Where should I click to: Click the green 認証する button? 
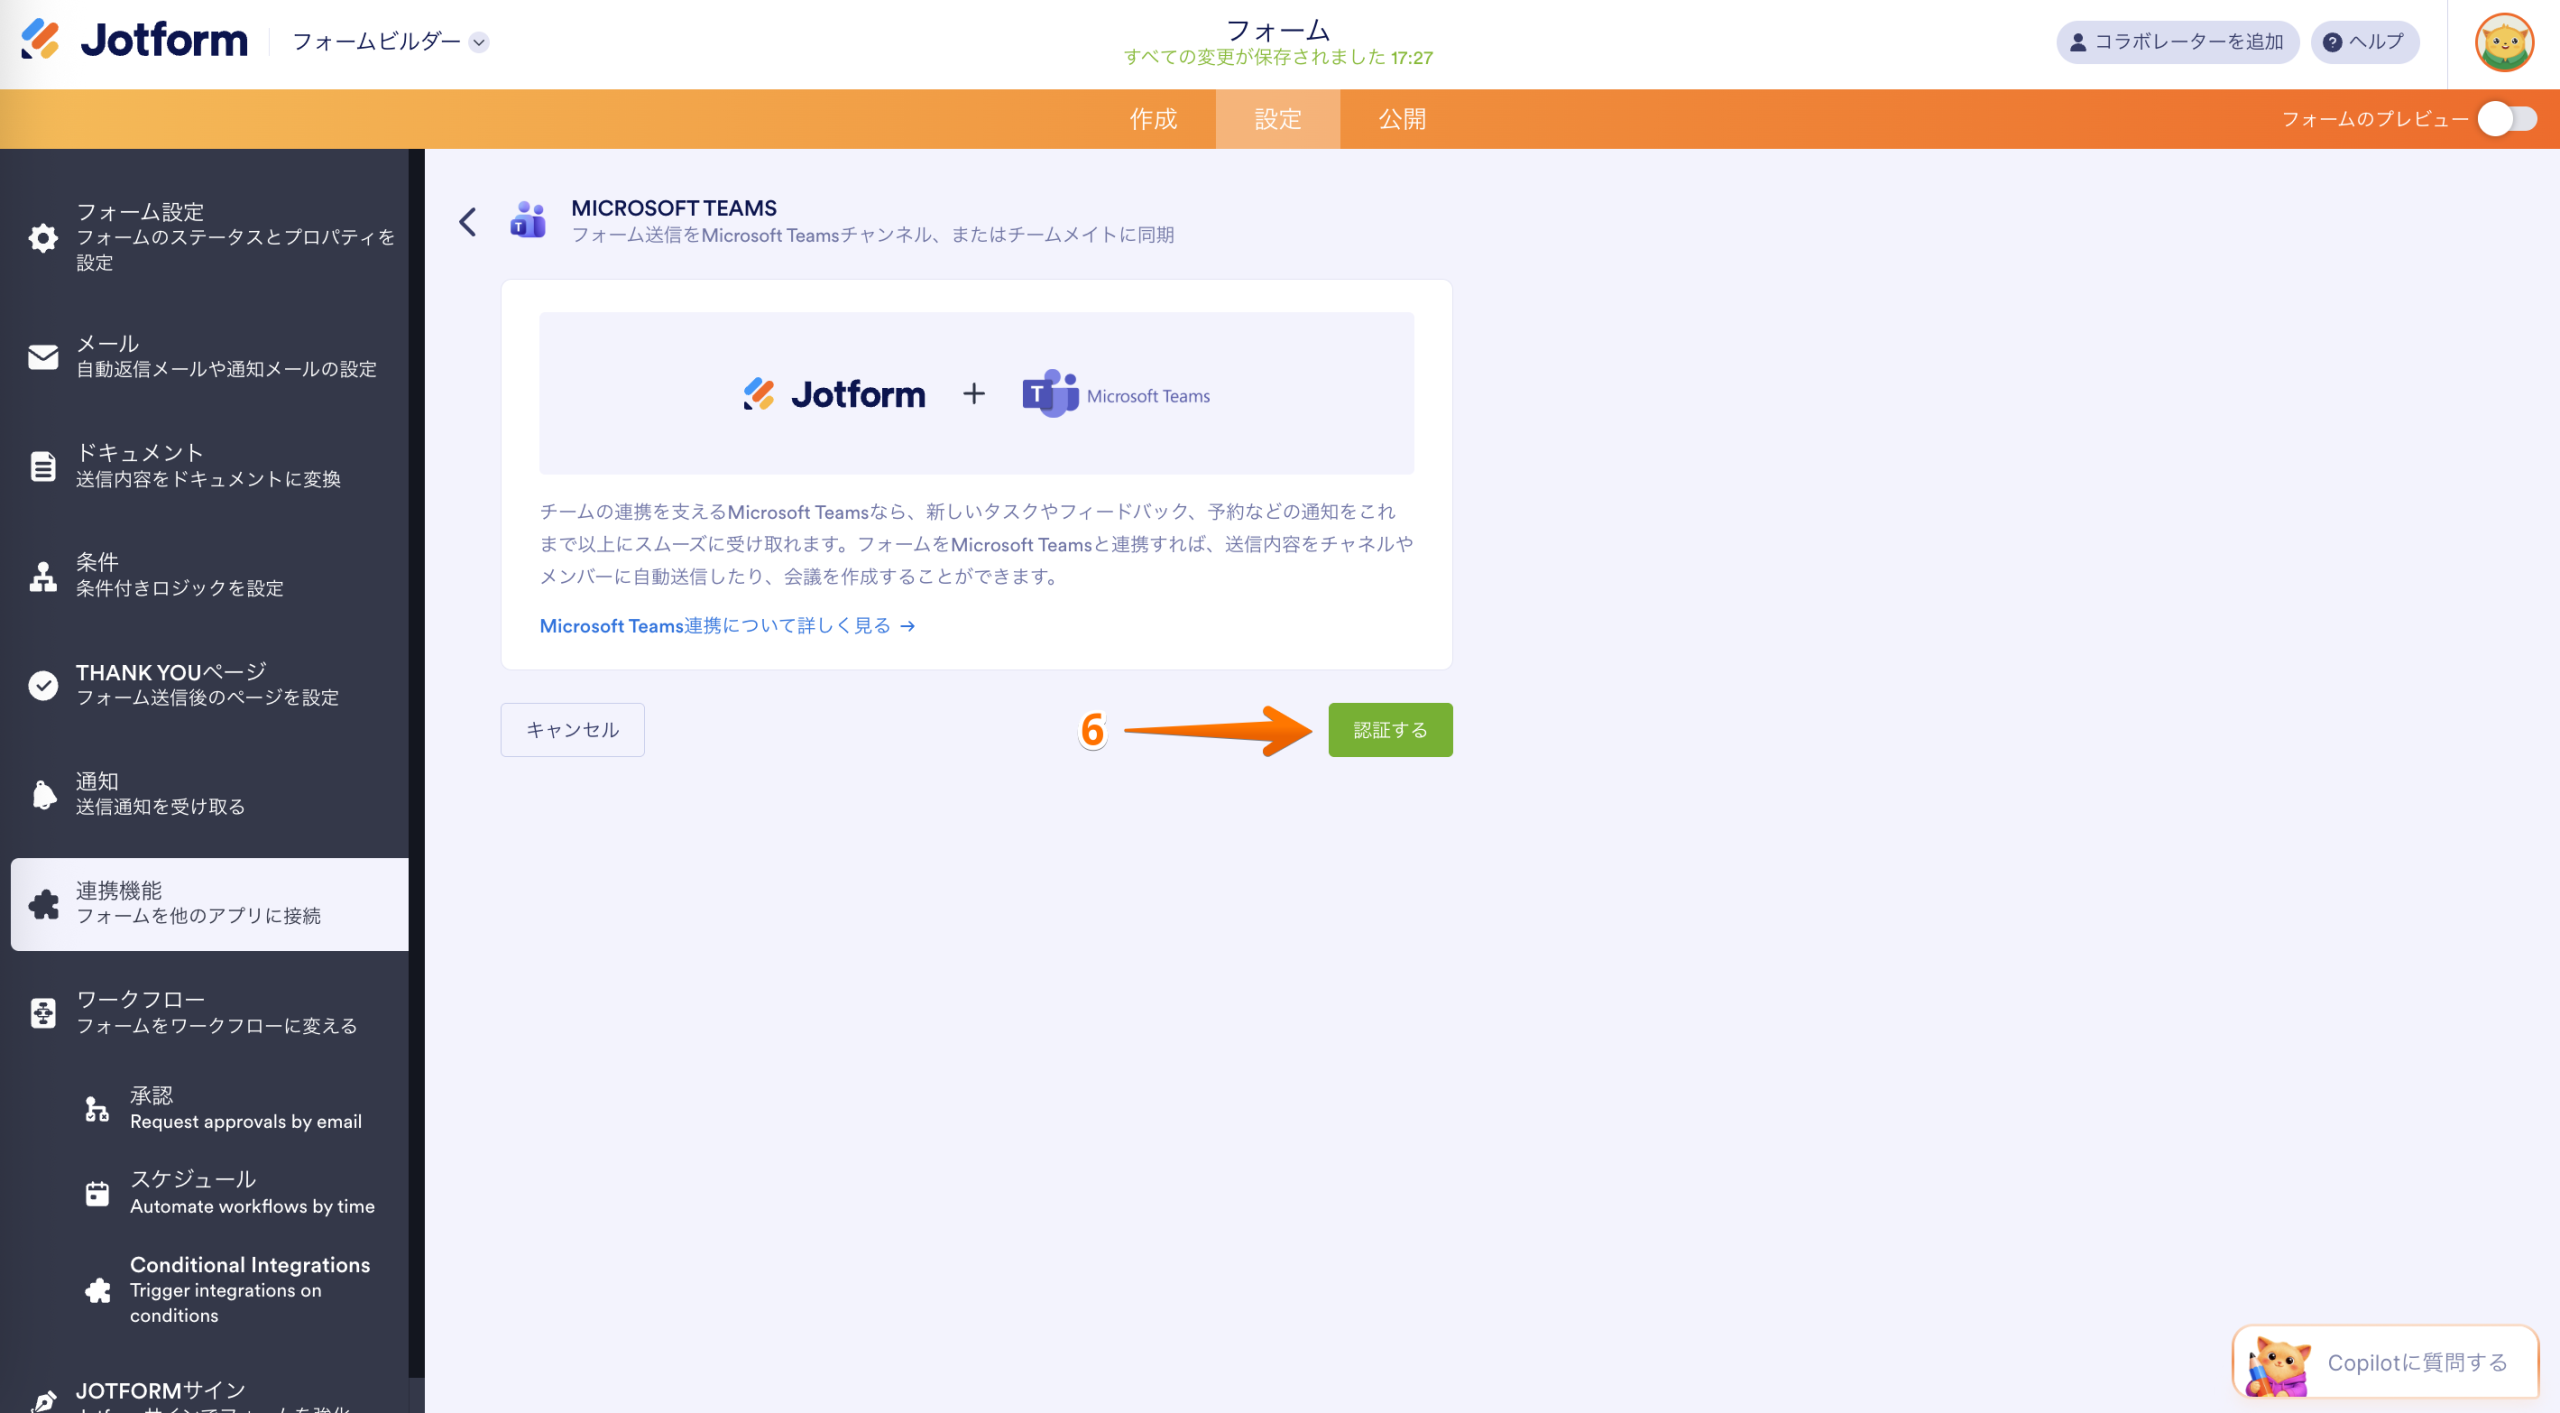[1390, 730]
